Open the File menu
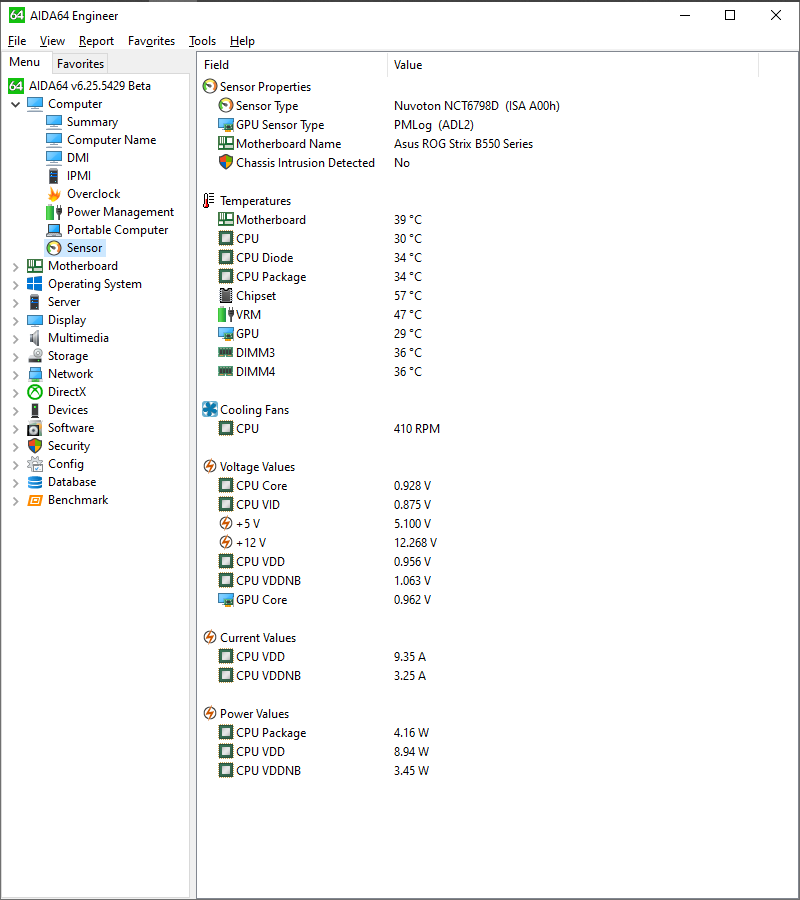Viewport: 800px width, 900px height. [x=17, y=41]
